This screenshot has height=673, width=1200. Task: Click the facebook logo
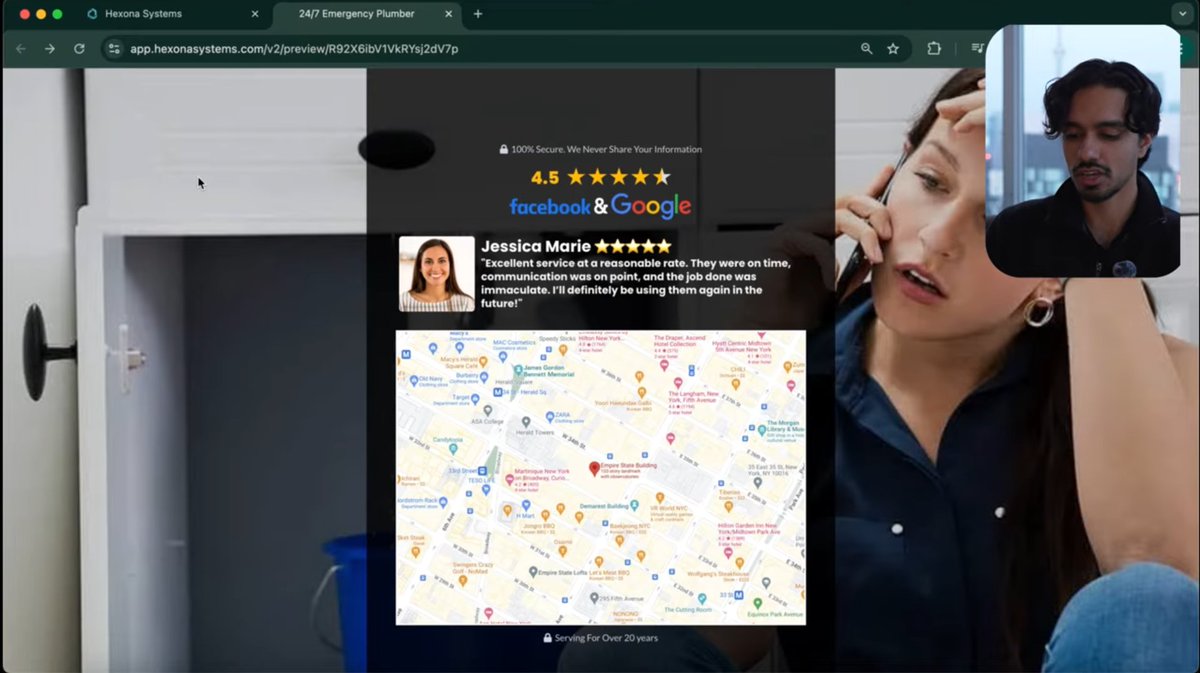(550, 207)
